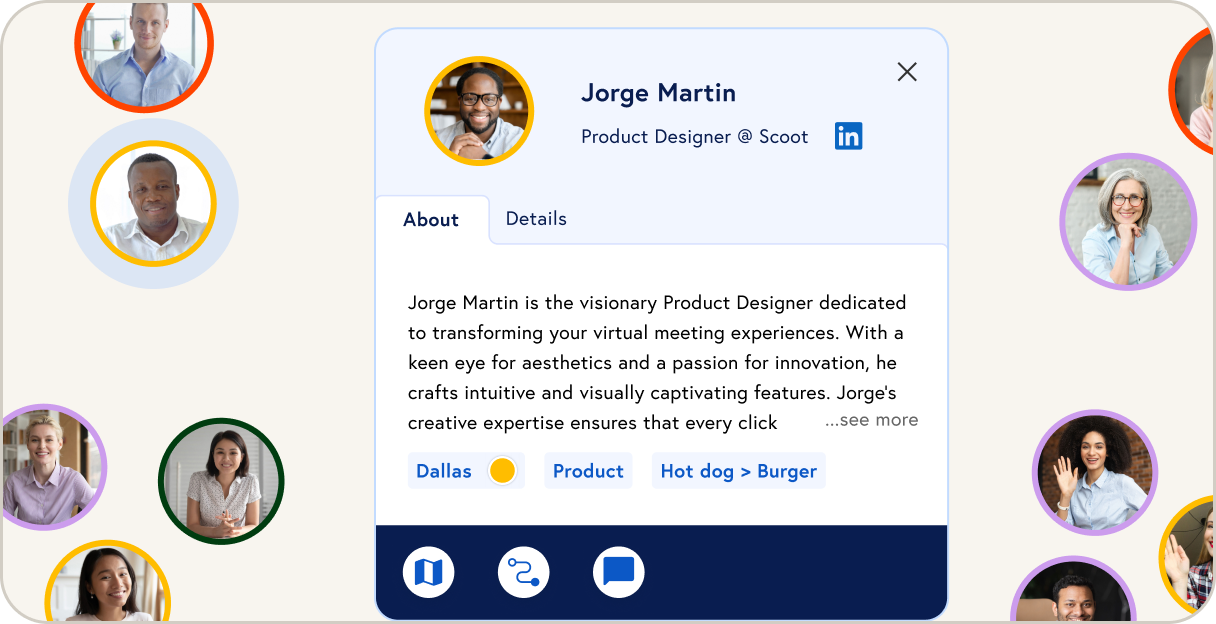
Task: Click the map icon in the bottom bar
Action: coord(429,573)
